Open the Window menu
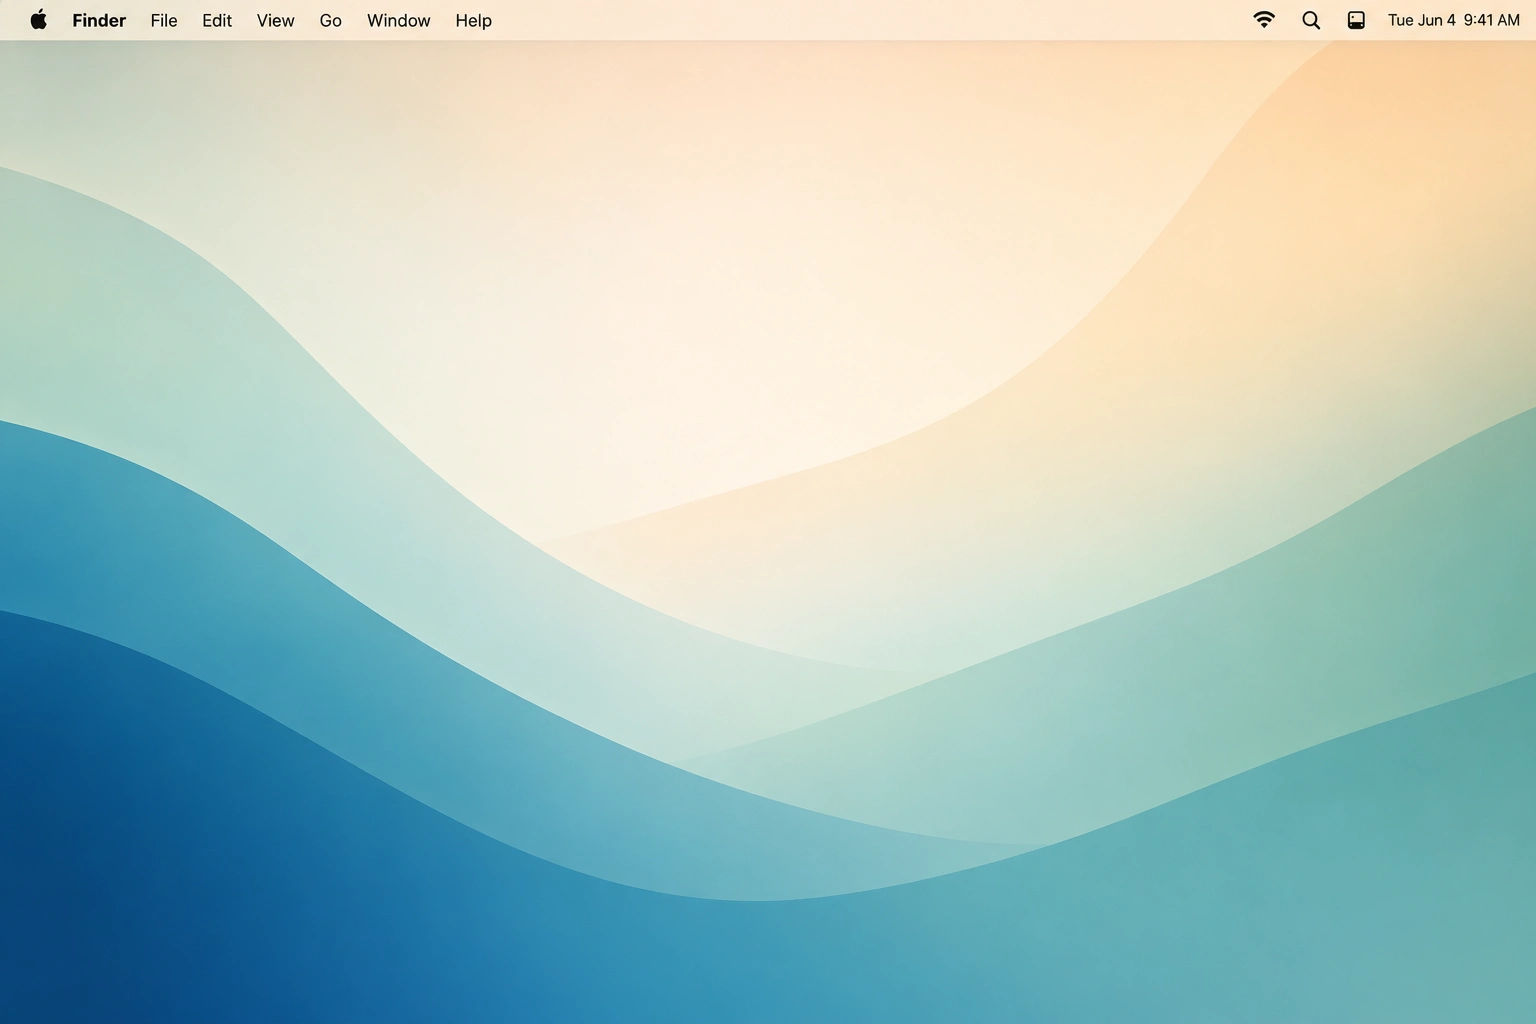The image size is (1536, 1024). 398,20
